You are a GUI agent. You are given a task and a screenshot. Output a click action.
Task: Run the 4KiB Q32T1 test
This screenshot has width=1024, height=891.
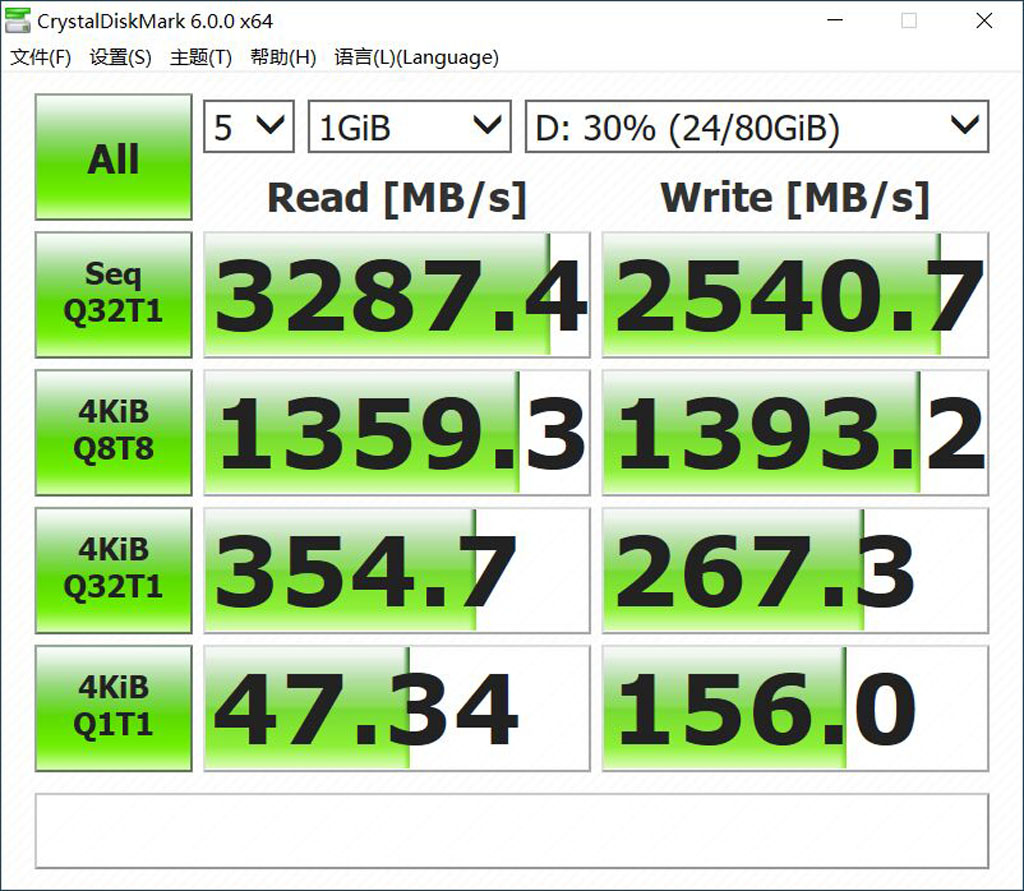click(x=112, y=570)
